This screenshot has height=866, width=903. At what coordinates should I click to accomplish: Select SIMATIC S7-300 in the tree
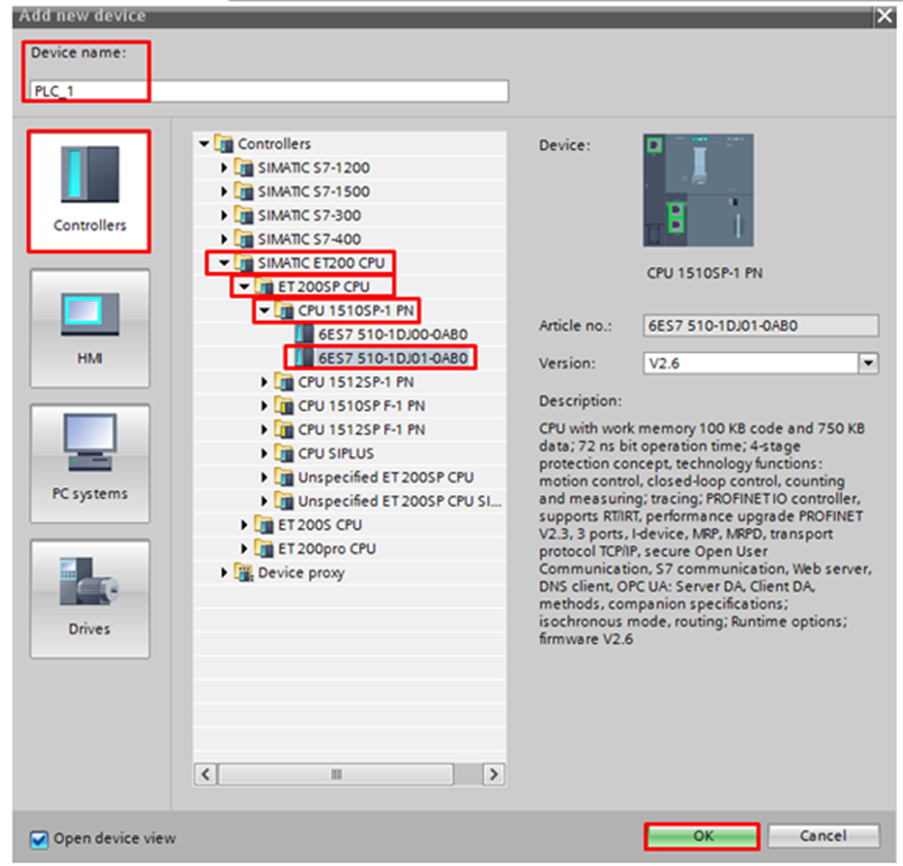[x=309, y=215]
